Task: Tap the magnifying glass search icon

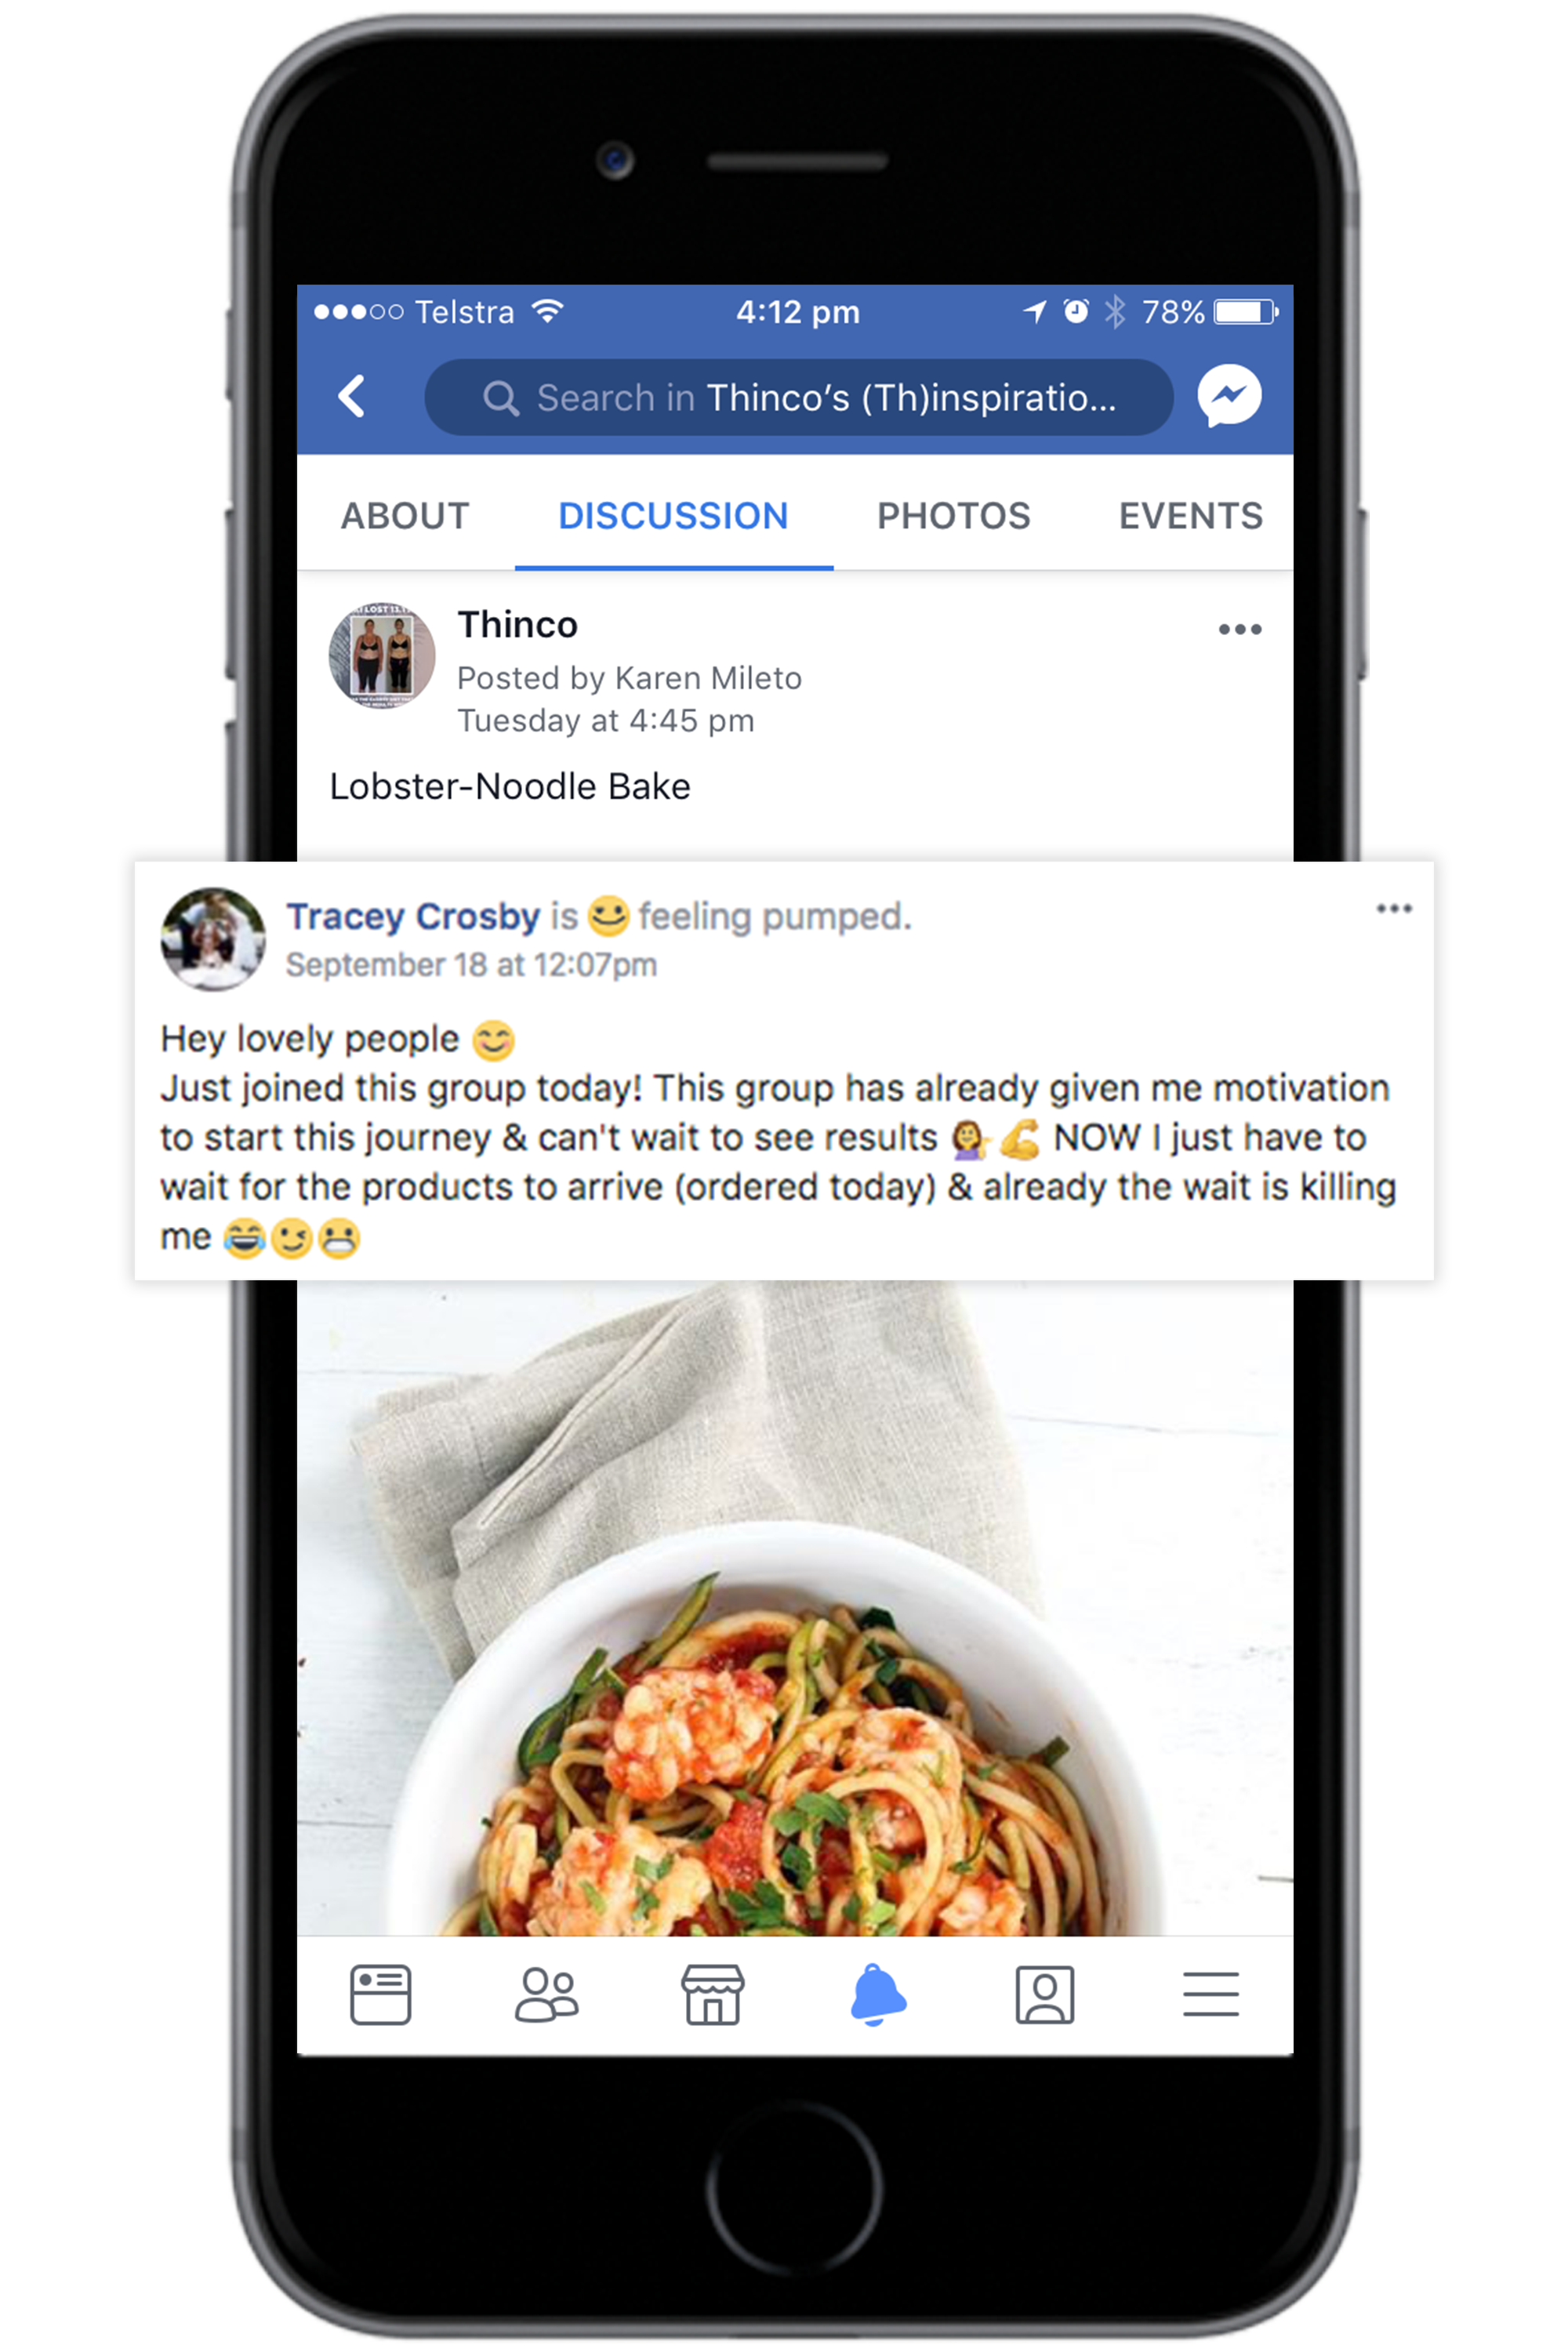Action: (501, 398)
